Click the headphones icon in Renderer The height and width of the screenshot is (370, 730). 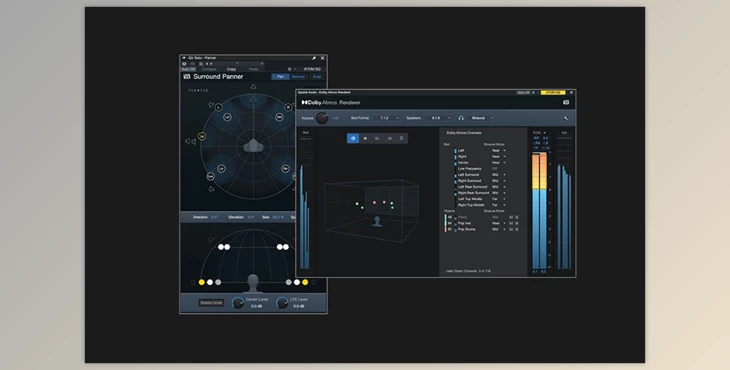tap(461, 118)
